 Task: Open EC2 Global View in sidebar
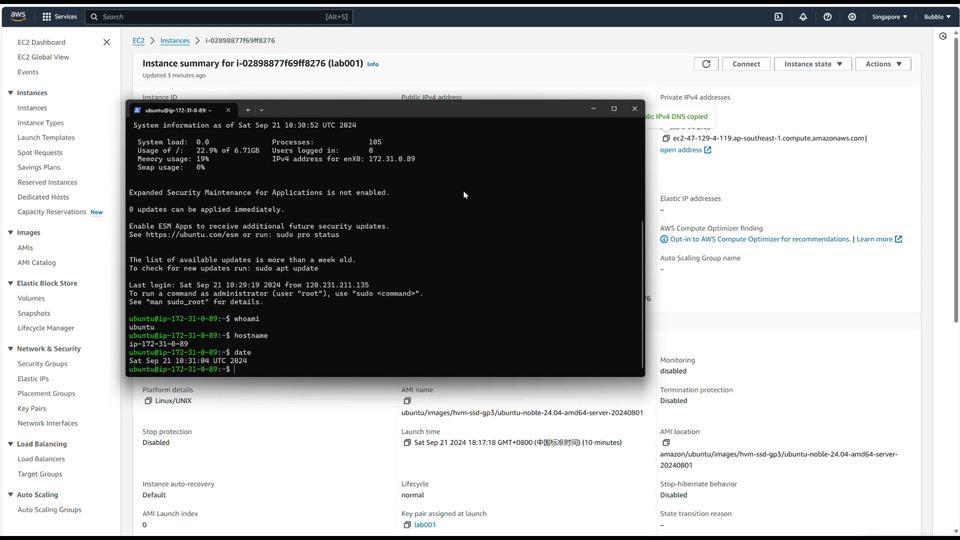tap(43, 57)
